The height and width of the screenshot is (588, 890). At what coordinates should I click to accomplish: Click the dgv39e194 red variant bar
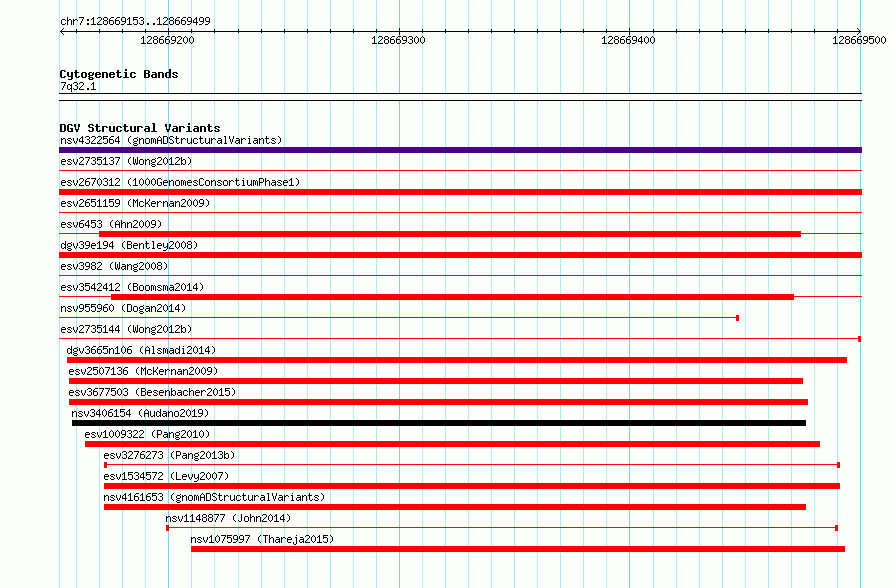(460, 255)
